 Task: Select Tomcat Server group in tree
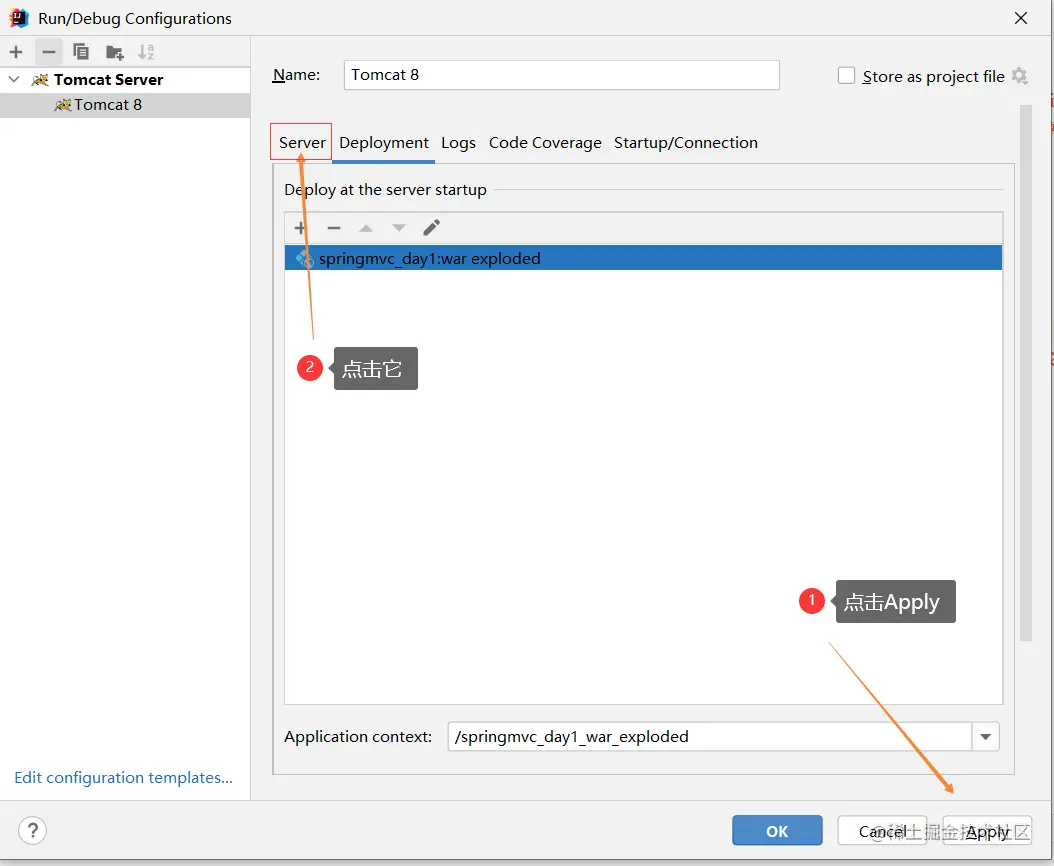pos(125,79)
